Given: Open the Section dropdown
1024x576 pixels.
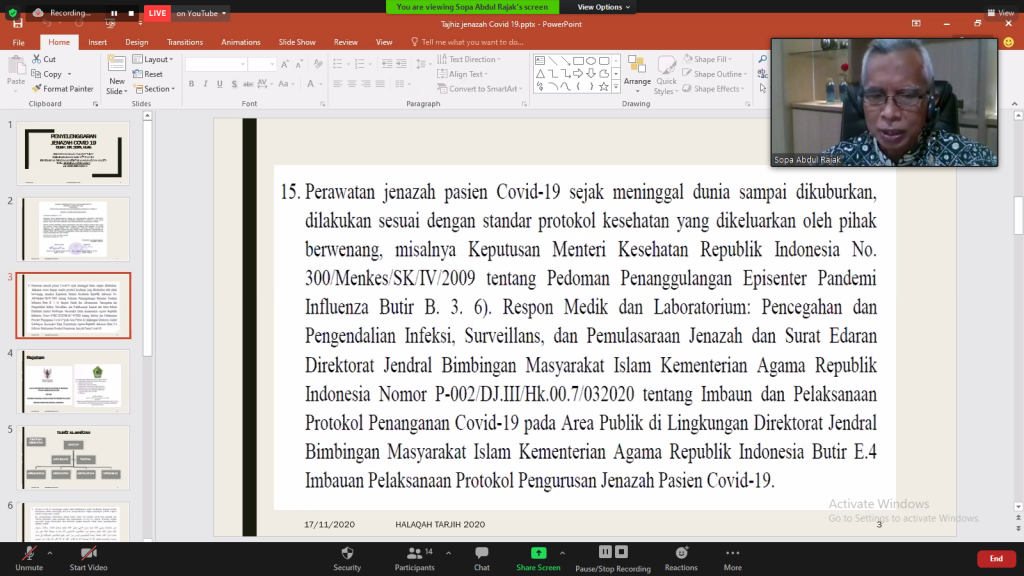Looking at the screenshot, I should click(x=154, y=89).
